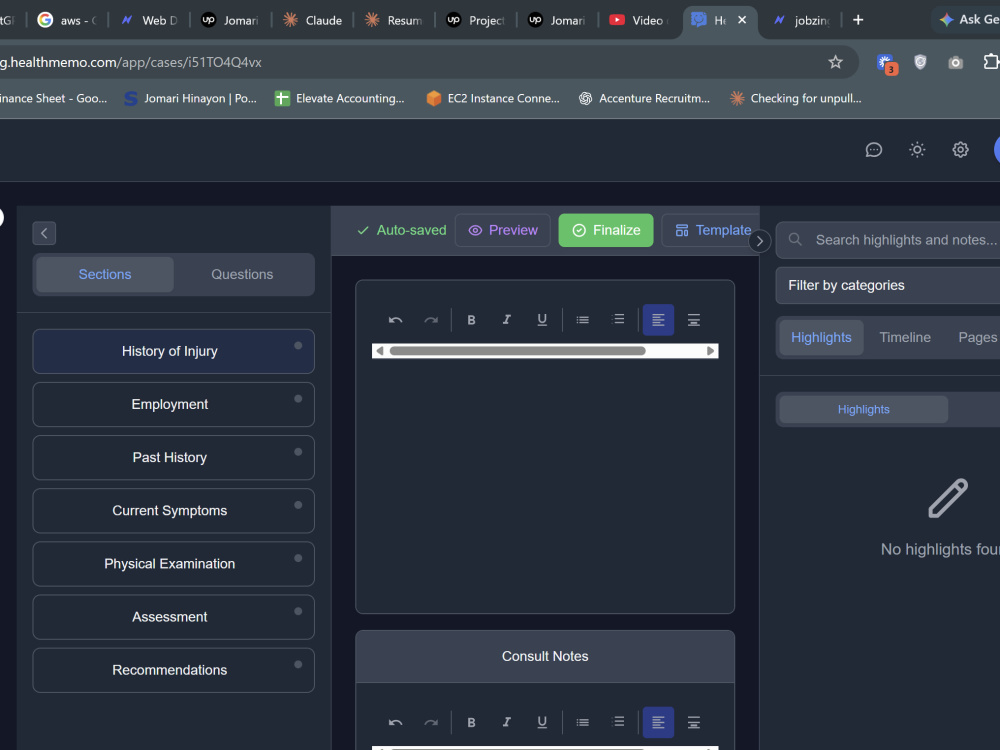Screen dimensions: 1000x750
Task: Open EC2 Instance Connect bookmark
Action: [493, 98]
